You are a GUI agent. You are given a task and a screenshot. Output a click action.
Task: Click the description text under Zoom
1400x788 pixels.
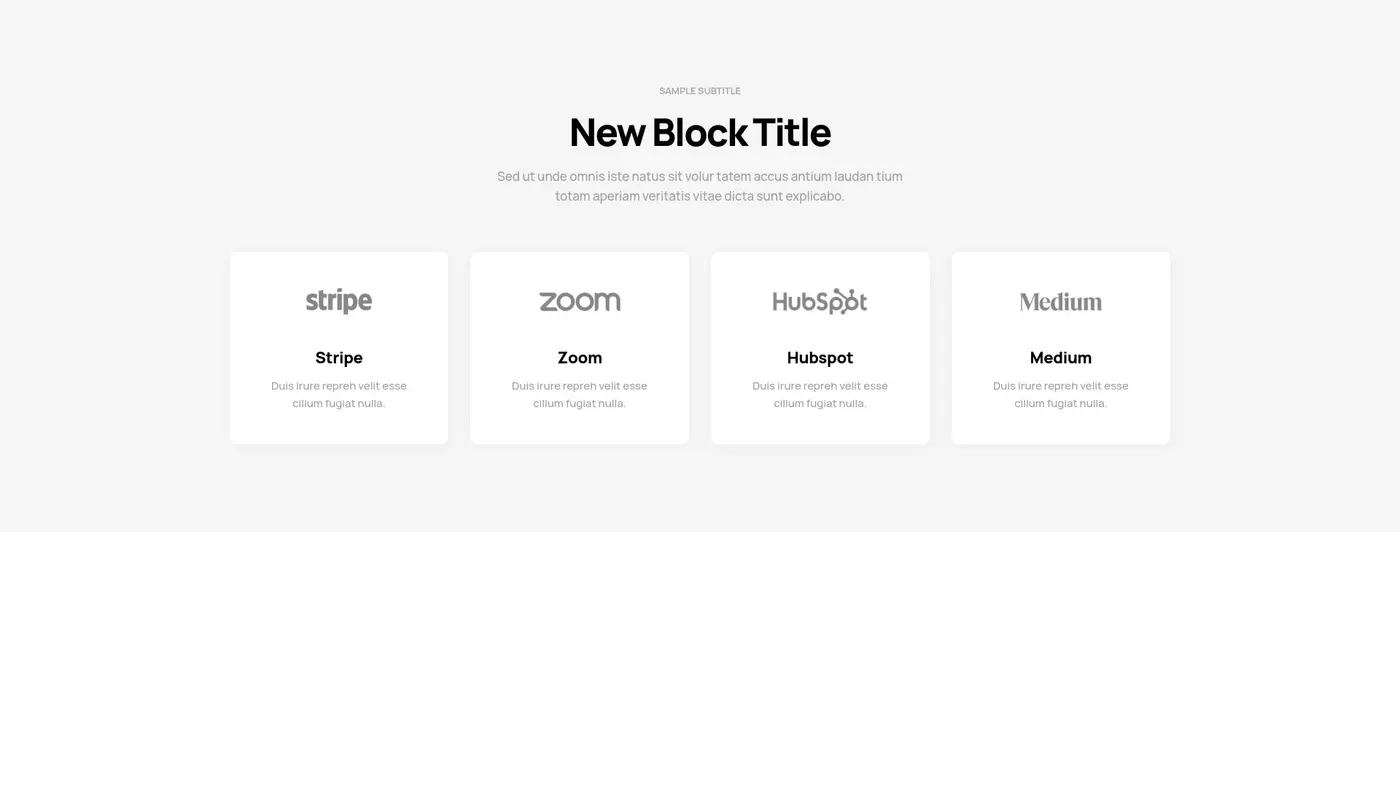(x=579, y=395)
